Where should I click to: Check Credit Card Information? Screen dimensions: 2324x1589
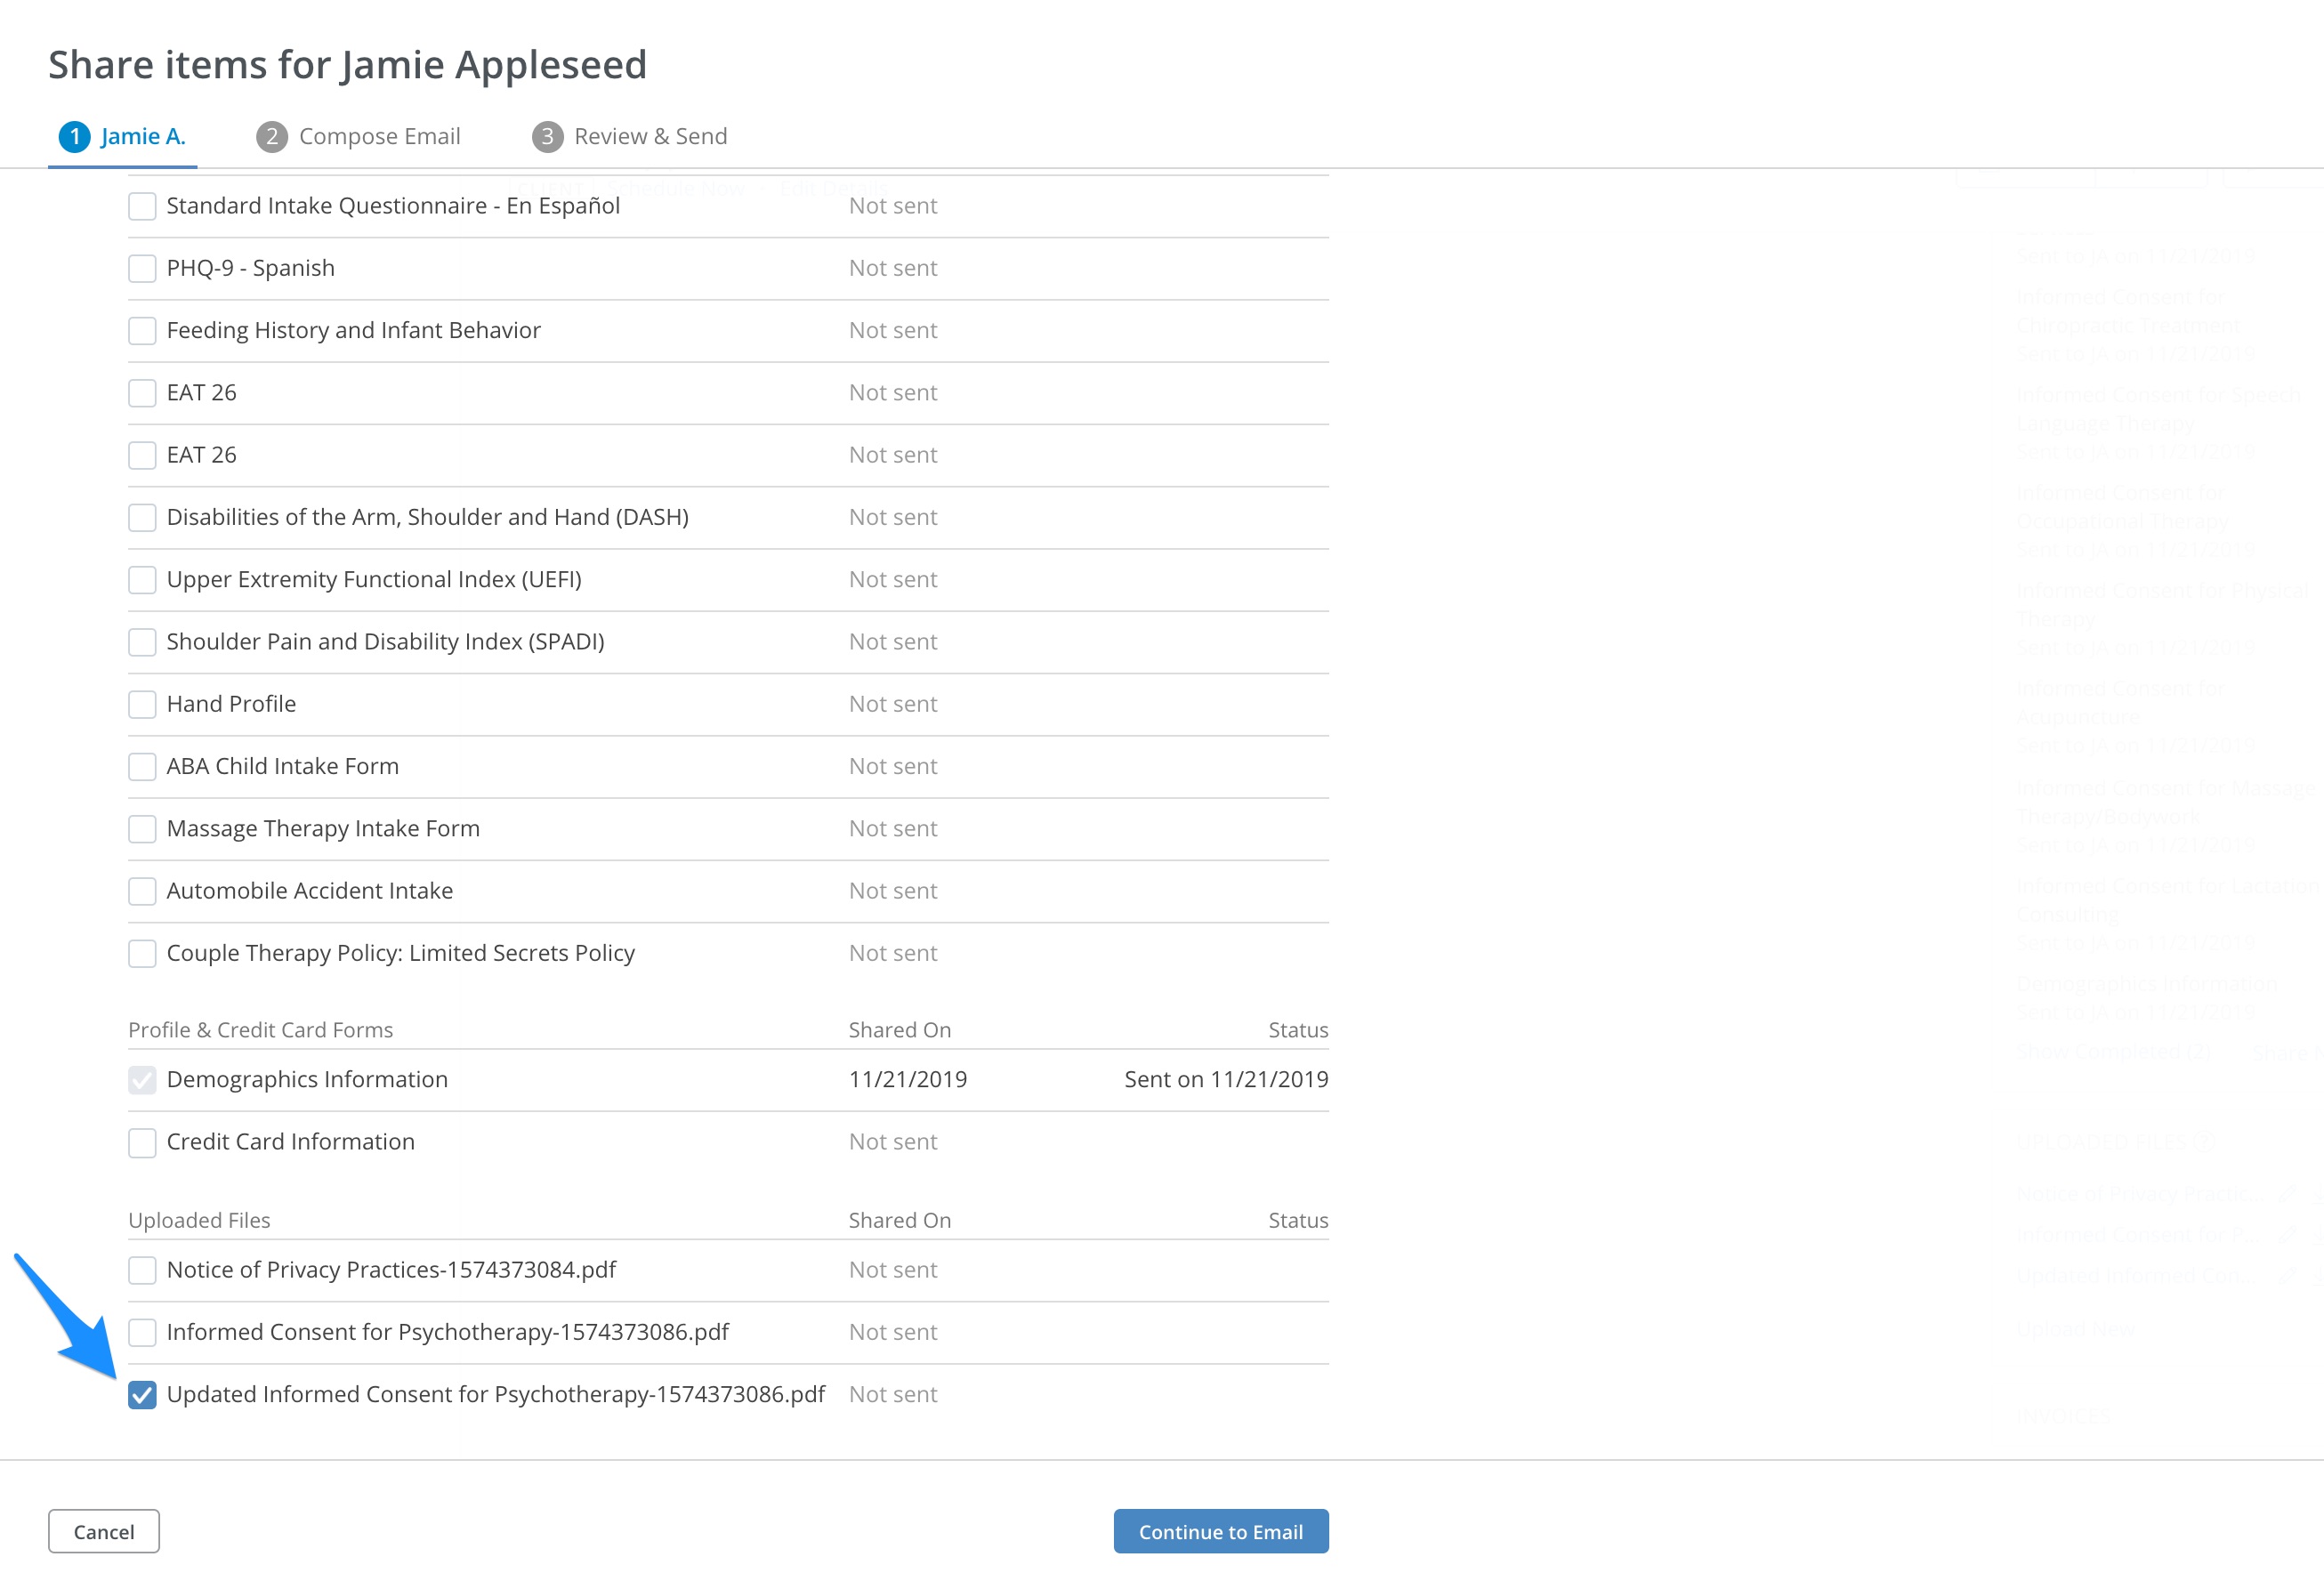click(142, 1142)
